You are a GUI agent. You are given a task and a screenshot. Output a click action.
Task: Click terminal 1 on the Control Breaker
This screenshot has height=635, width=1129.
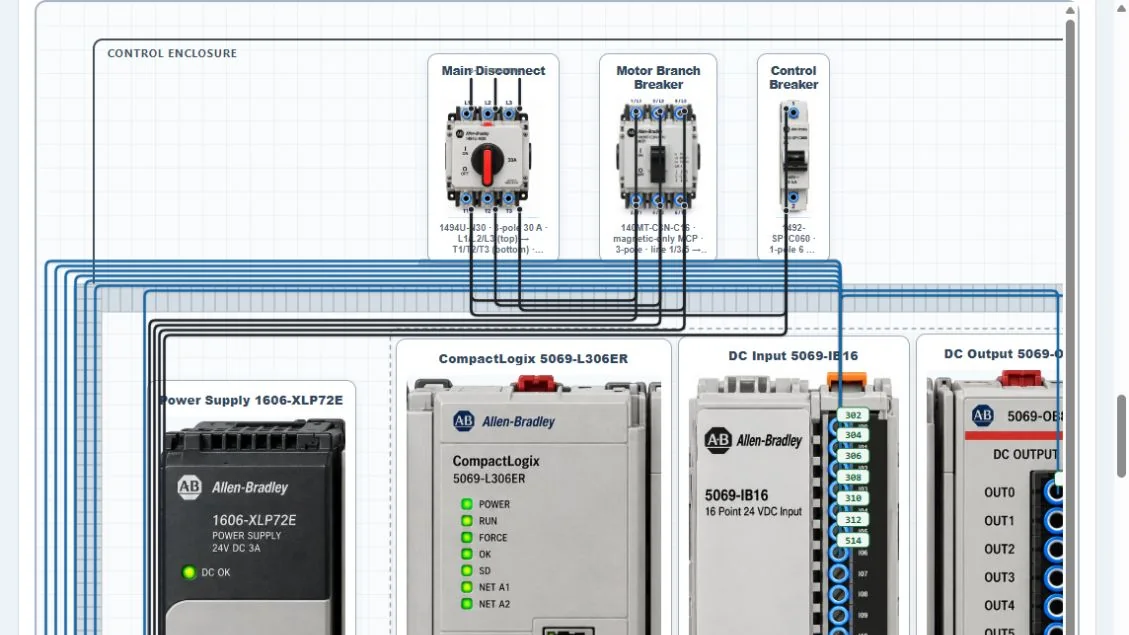793,113
